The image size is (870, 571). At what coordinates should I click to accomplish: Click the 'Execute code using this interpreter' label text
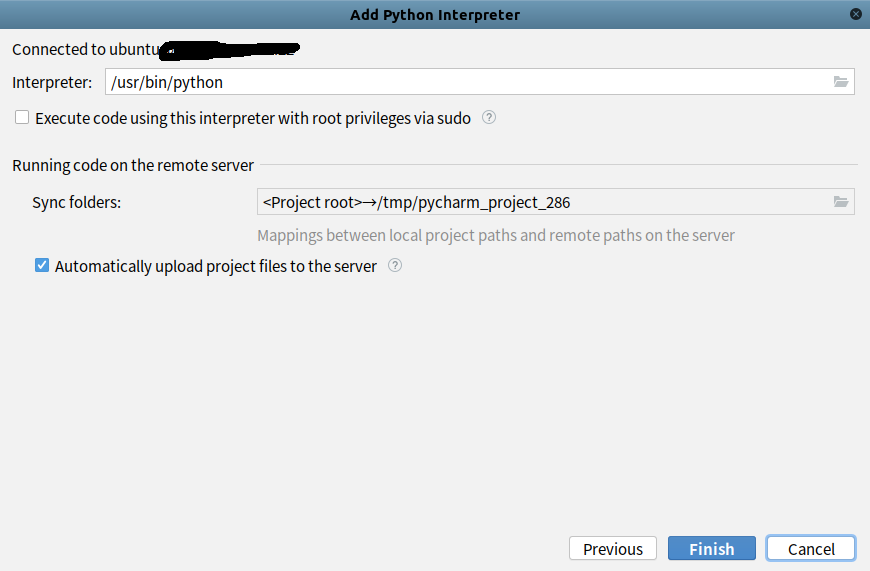[x=253, y=118]
